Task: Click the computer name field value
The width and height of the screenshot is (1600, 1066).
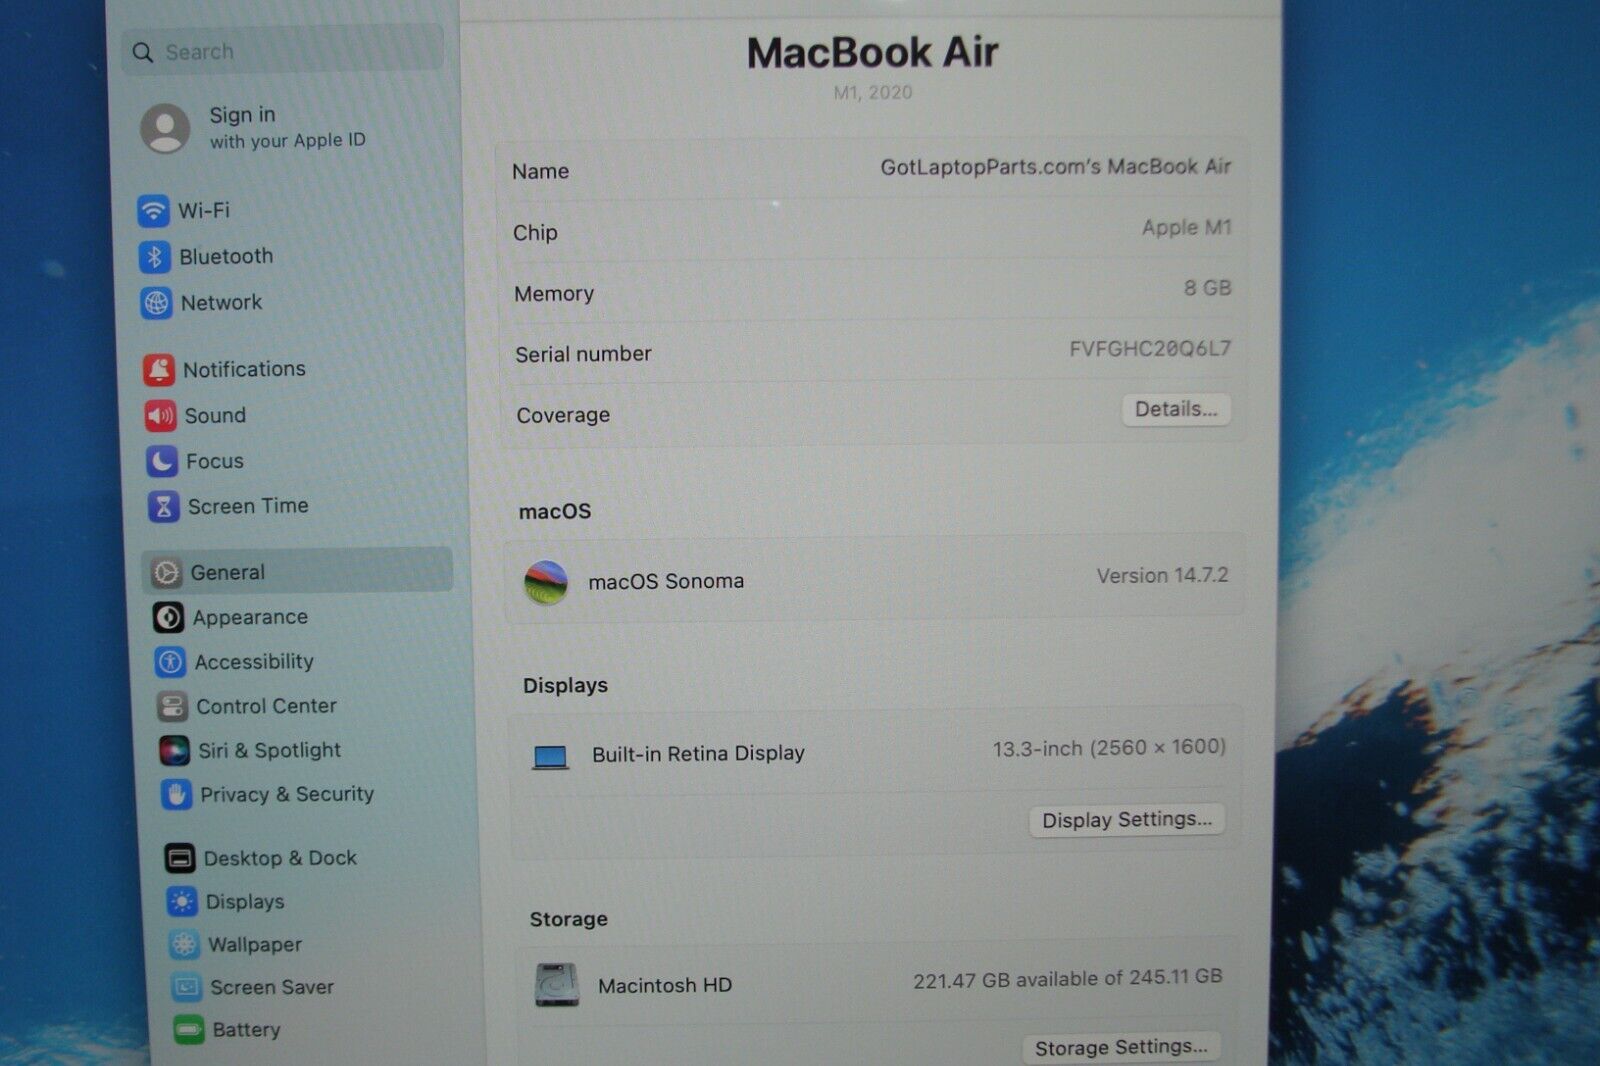Action: click(x=1055, y=167)
